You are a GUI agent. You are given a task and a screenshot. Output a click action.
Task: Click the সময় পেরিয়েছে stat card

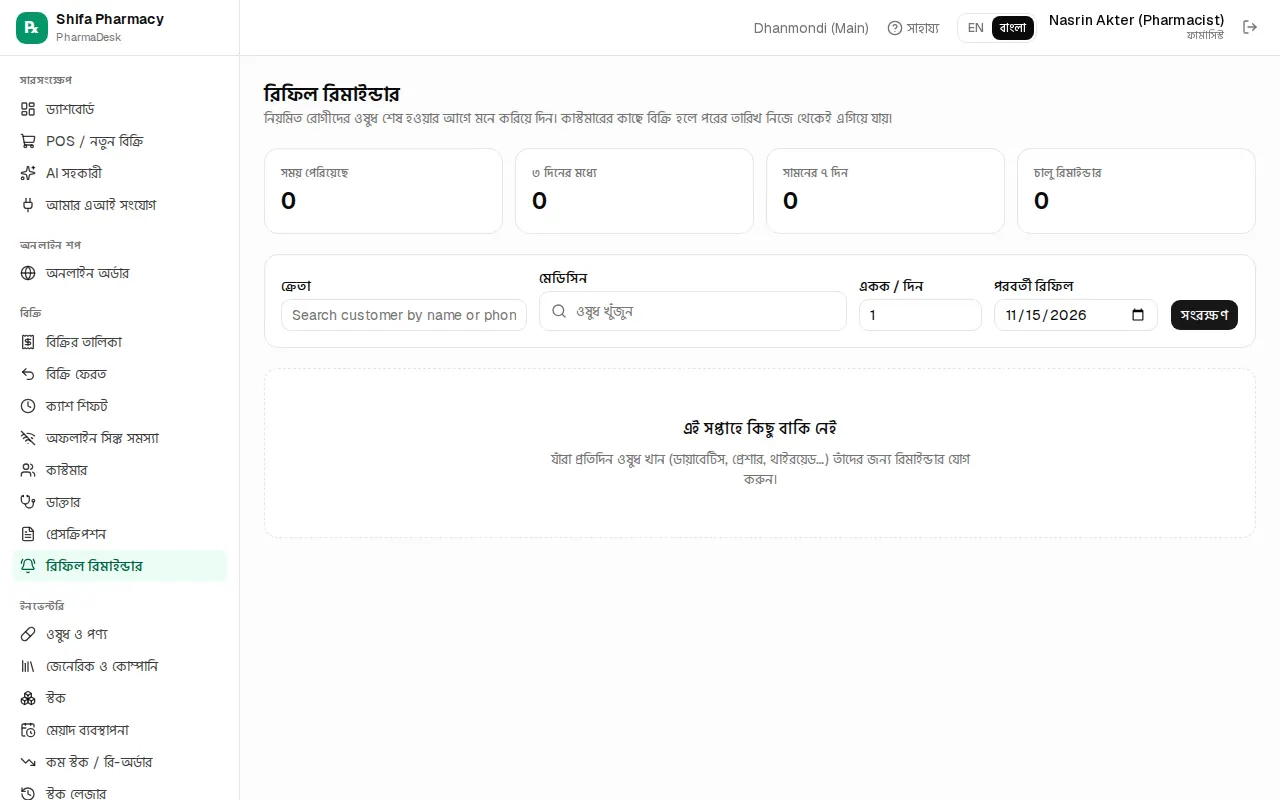(x=383, y=191)
